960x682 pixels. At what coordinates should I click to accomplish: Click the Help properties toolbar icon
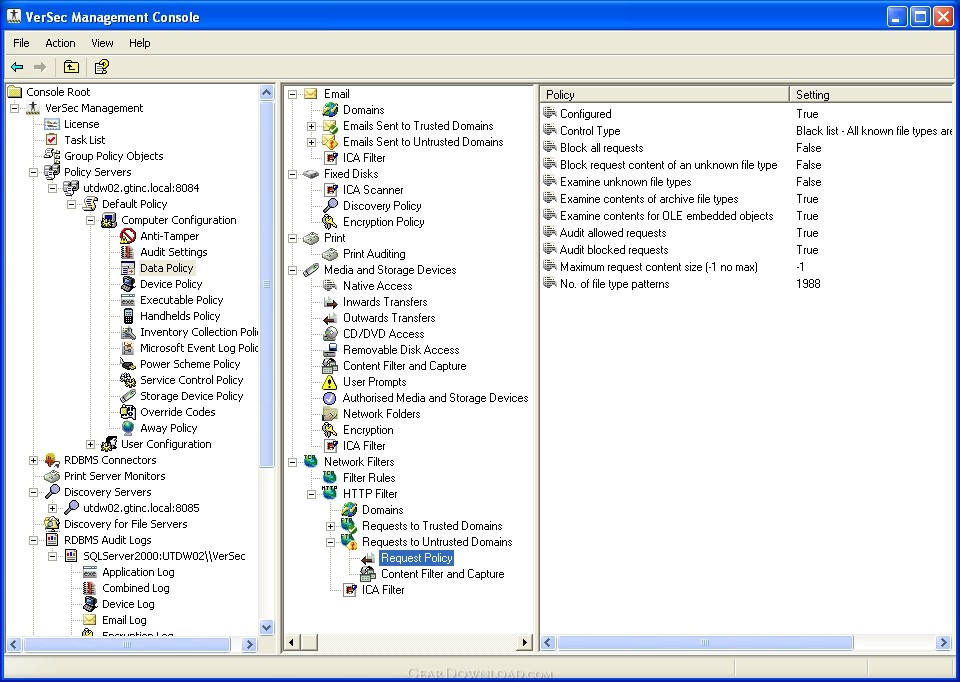(x=102, y=67)
